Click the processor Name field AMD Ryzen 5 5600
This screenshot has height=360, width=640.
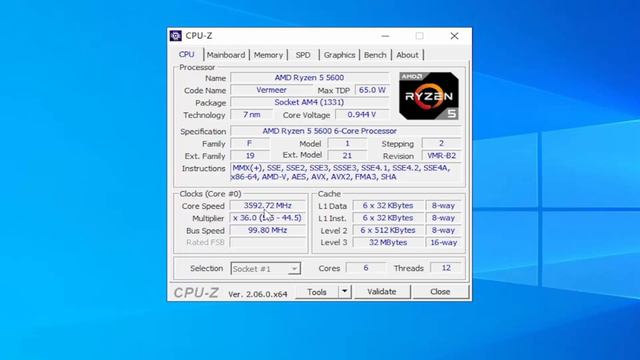click(x=309, y=78)
